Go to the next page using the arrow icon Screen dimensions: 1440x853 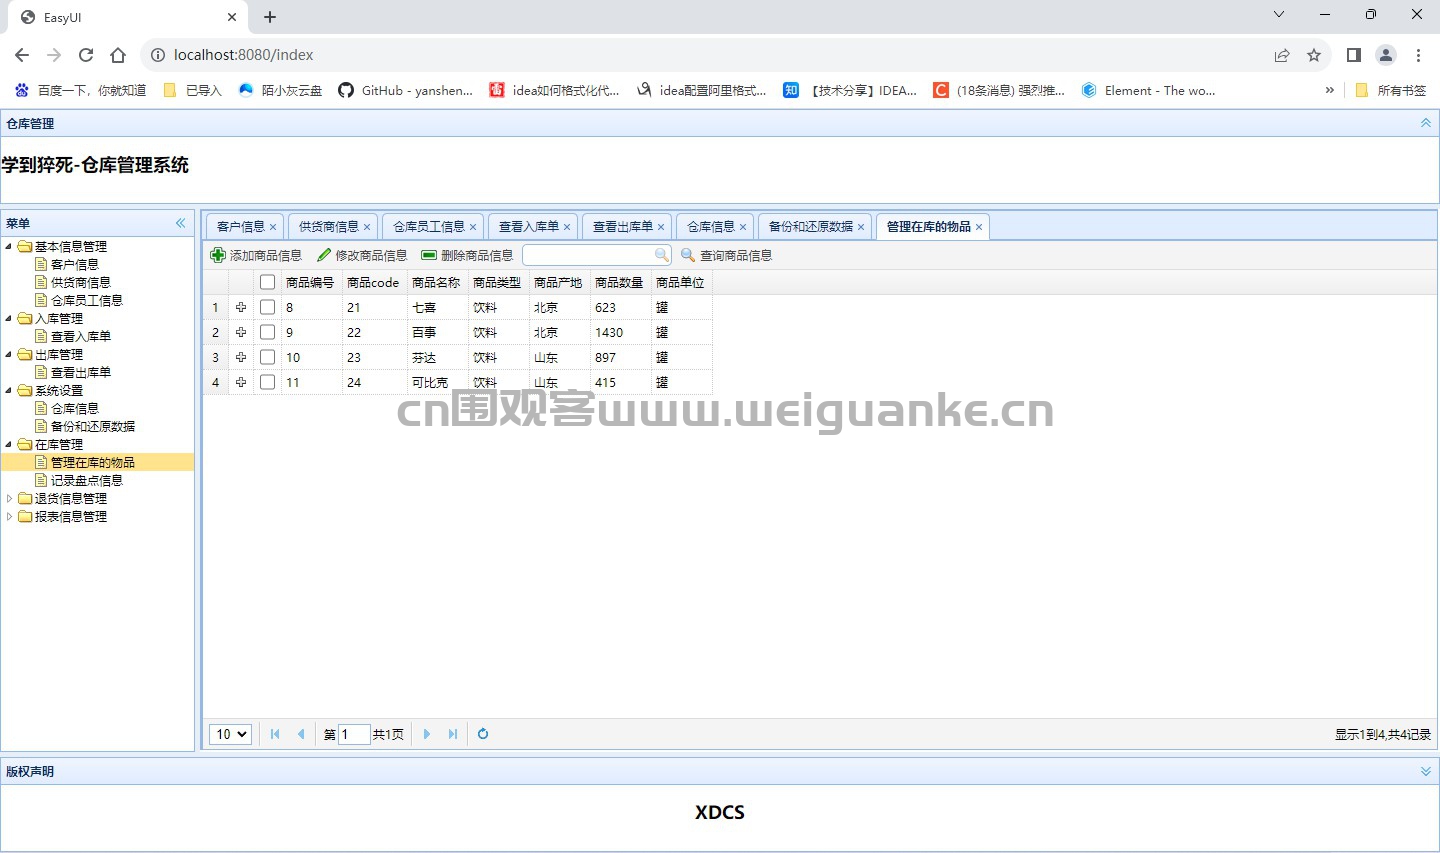pos(427,734)
